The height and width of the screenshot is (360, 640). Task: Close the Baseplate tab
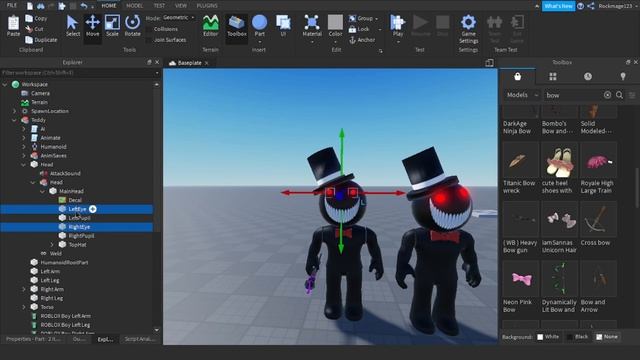click(x=207, y=63)
